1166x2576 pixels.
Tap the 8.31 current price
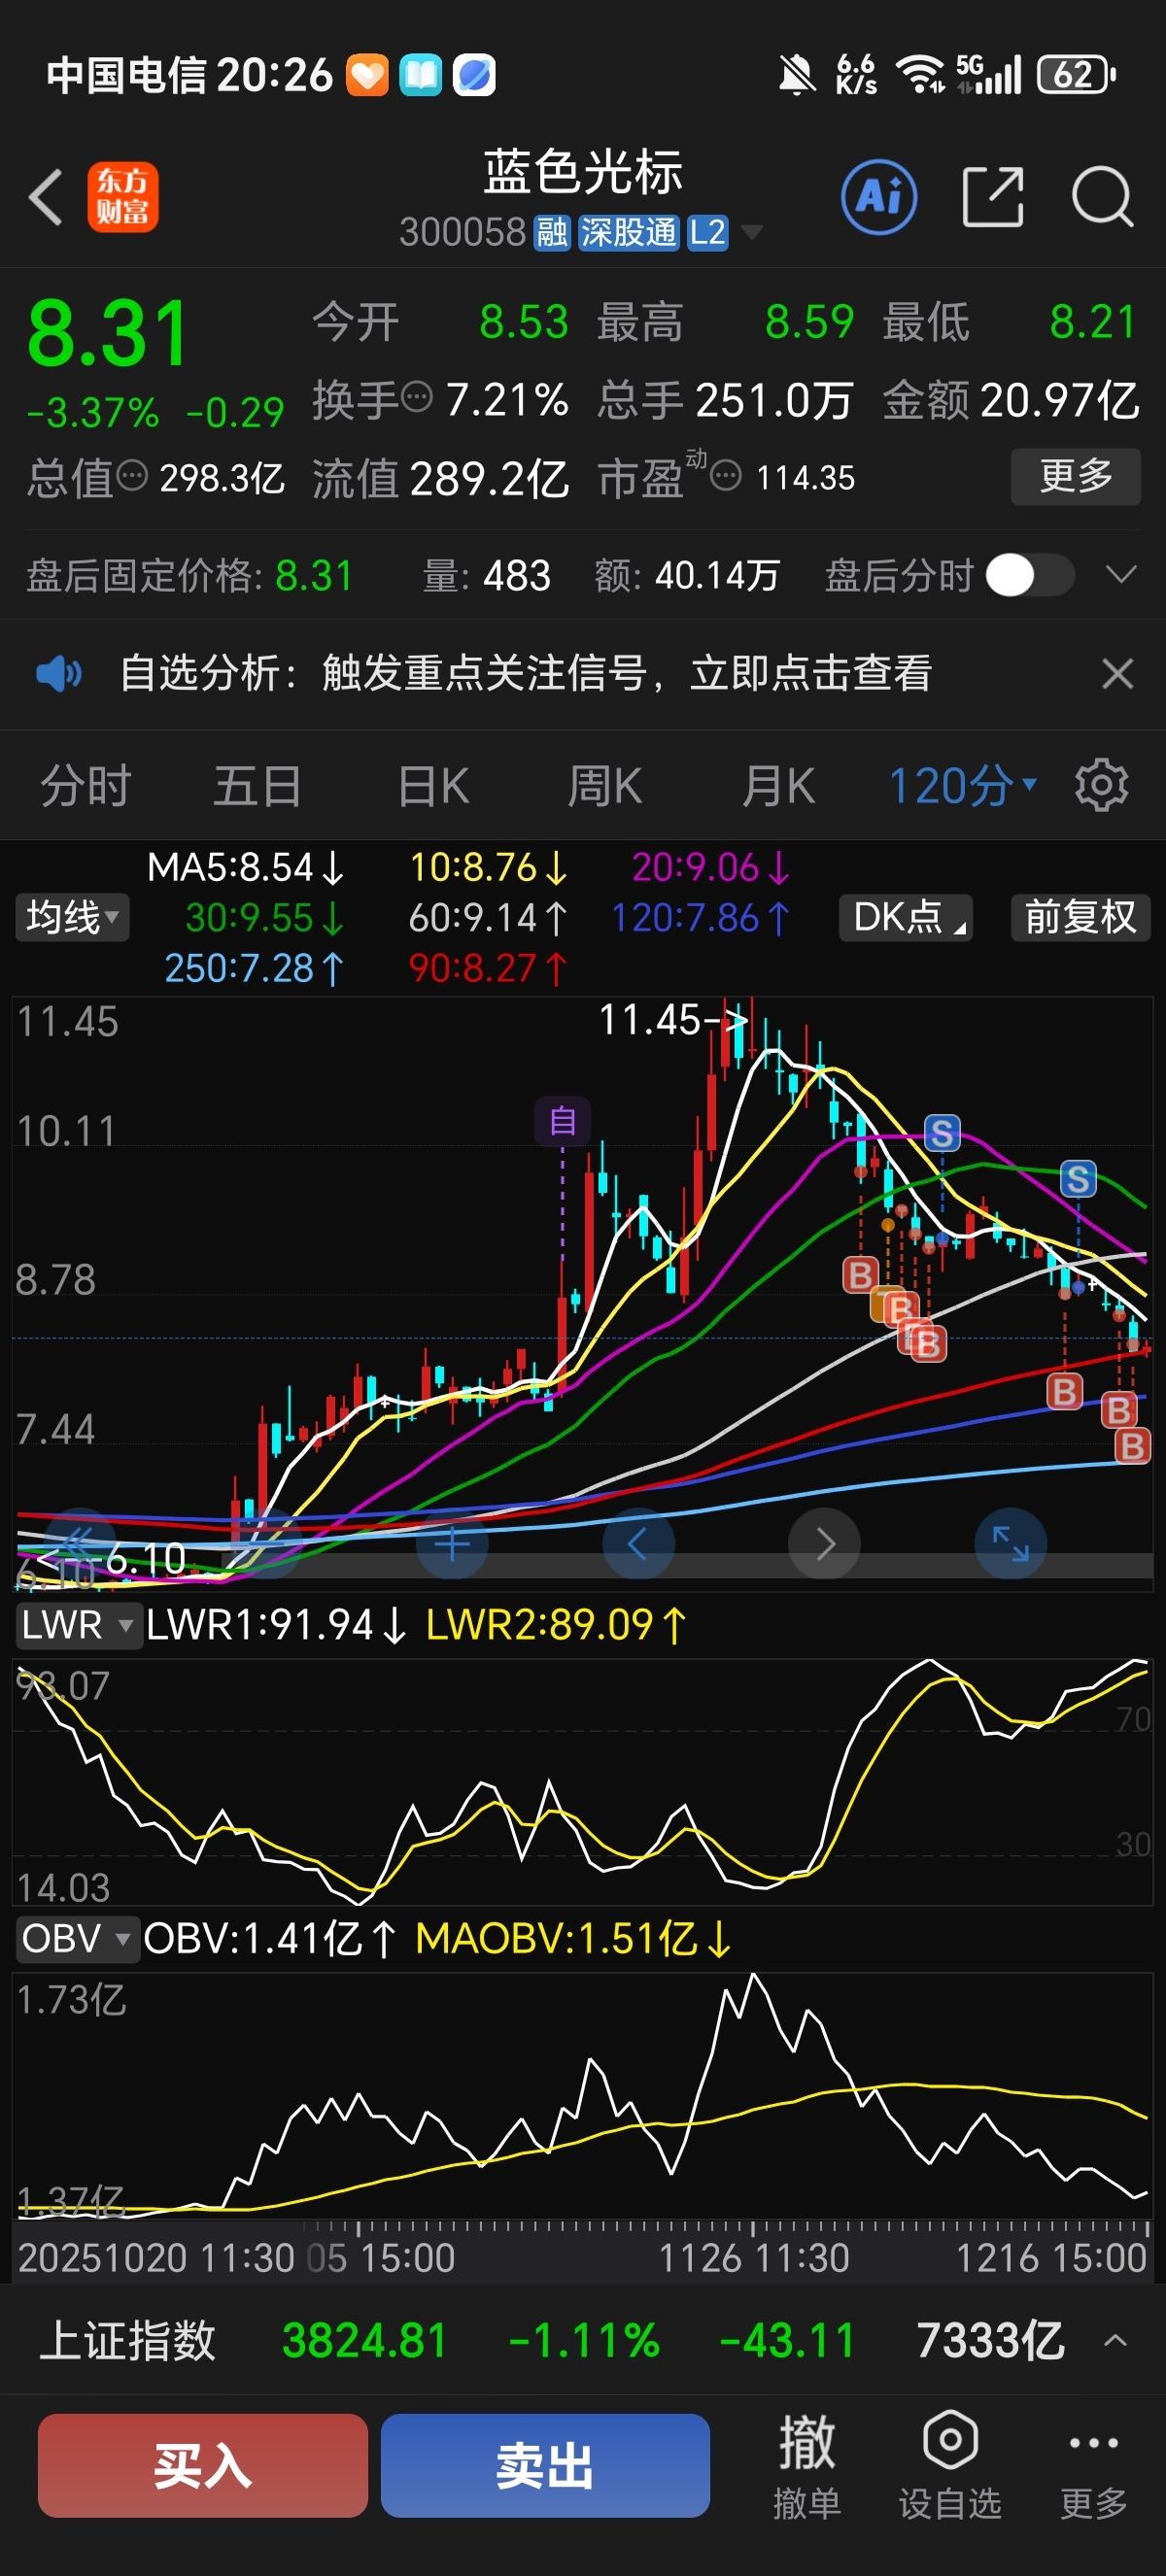tap(108, 334)
